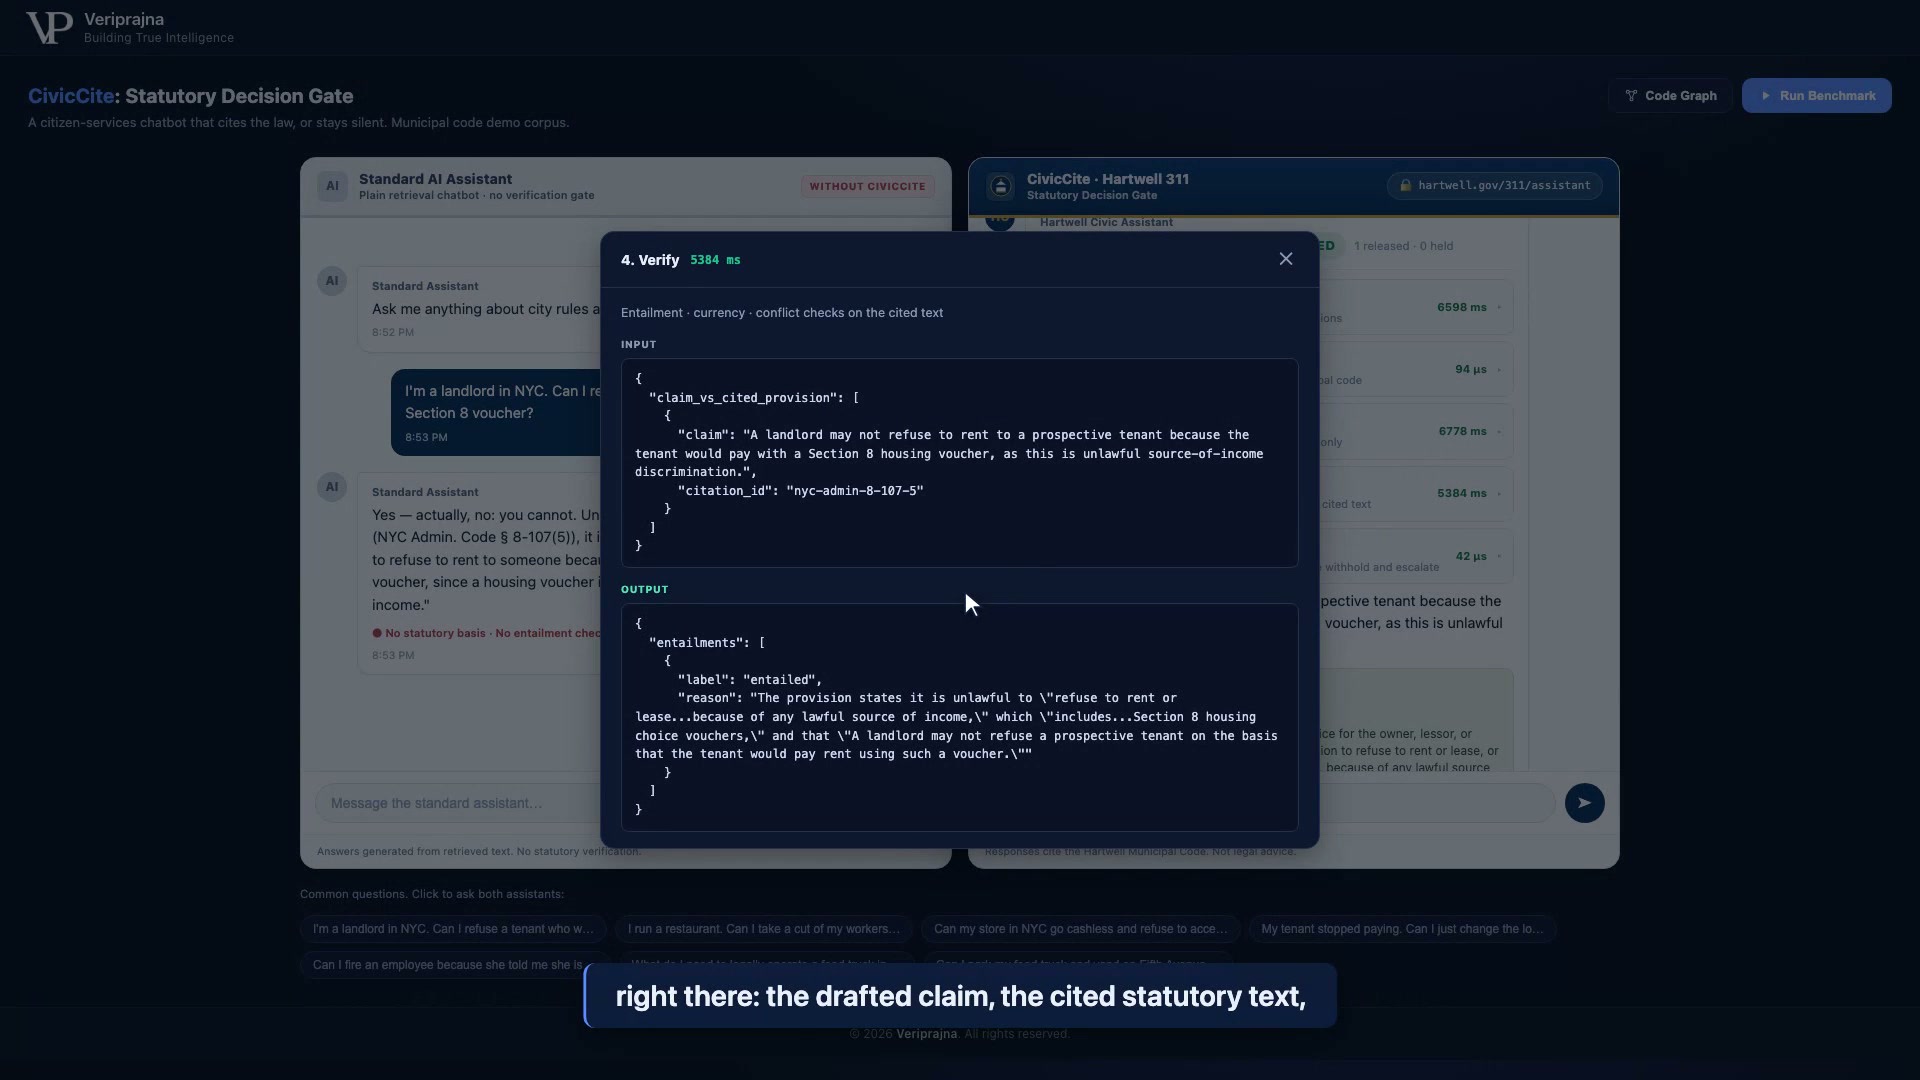Click the OUTPUT section label

pyautogui.click(x=644, y=589)
